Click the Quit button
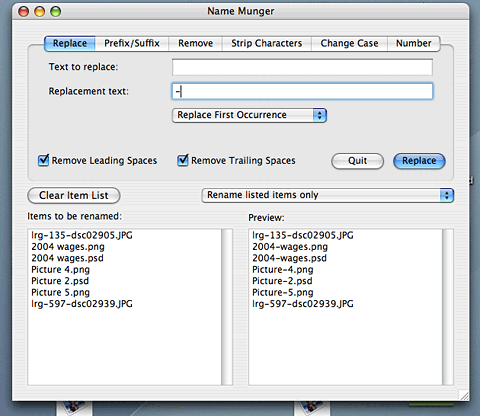Image resolution: width=480 pixels, height=416 pixels. (357, 161)
